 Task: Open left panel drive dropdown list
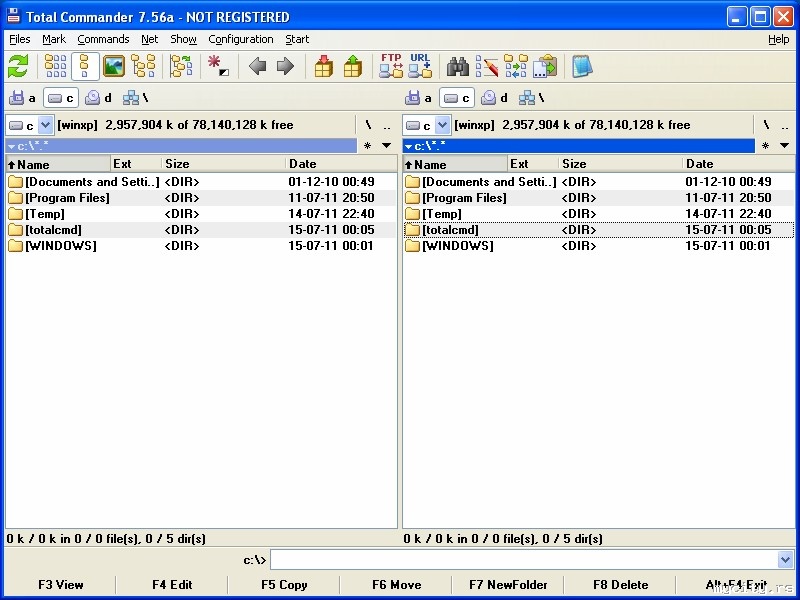coord(45,125)
